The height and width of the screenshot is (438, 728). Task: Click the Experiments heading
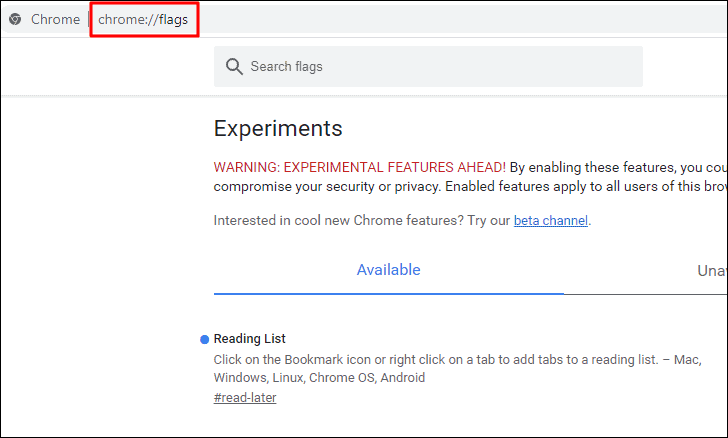pyautogui.click(x=278, y=128)
